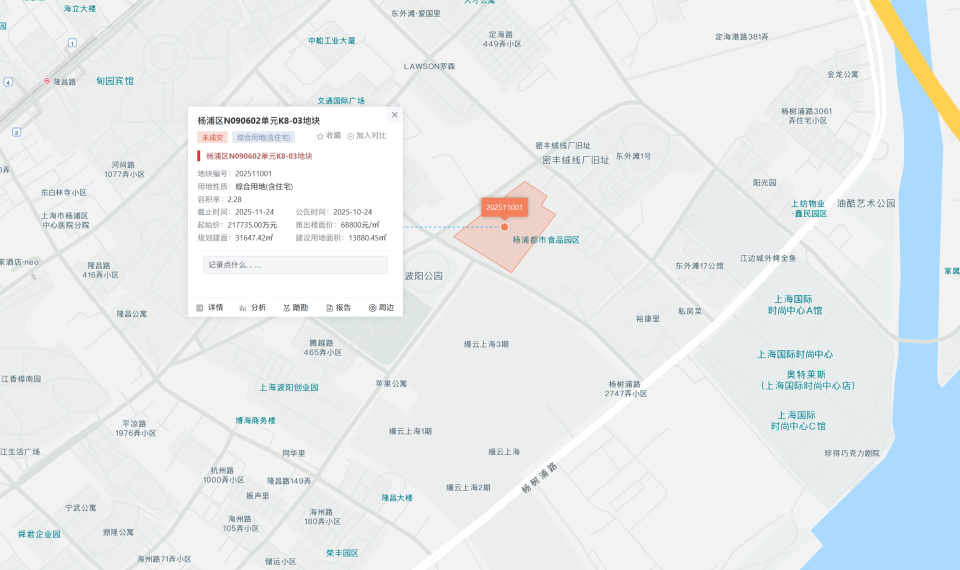
Task: Click the 定海港路381弄 map label
Action: (741, 37)
